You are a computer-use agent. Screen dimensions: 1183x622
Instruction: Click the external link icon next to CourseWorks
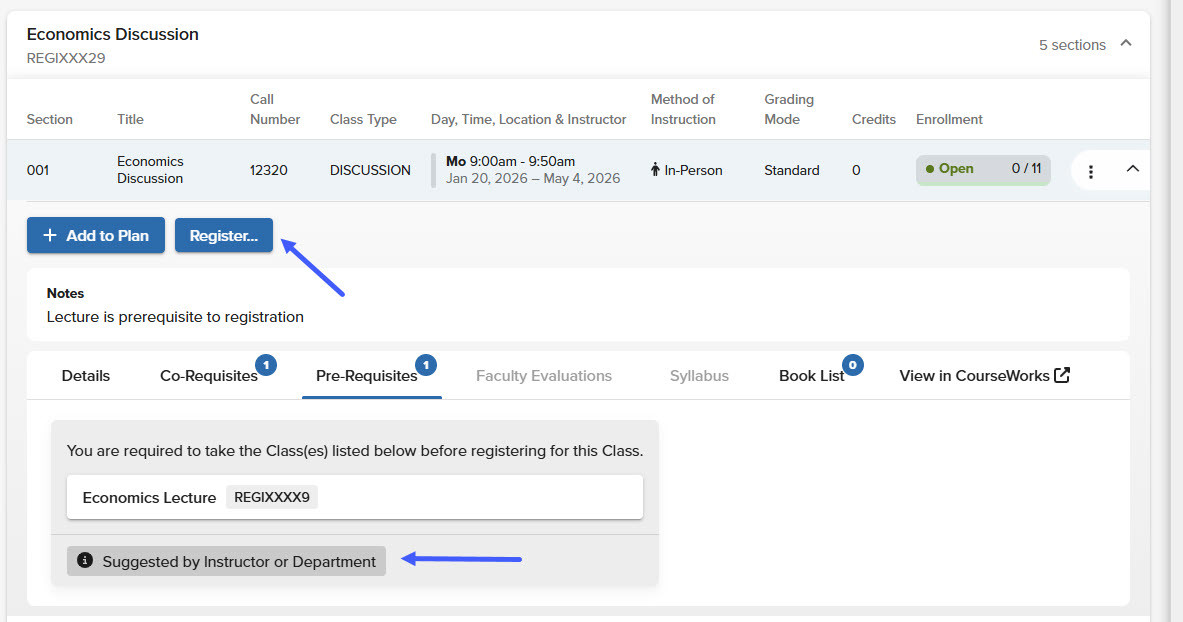pos(1062,375)
